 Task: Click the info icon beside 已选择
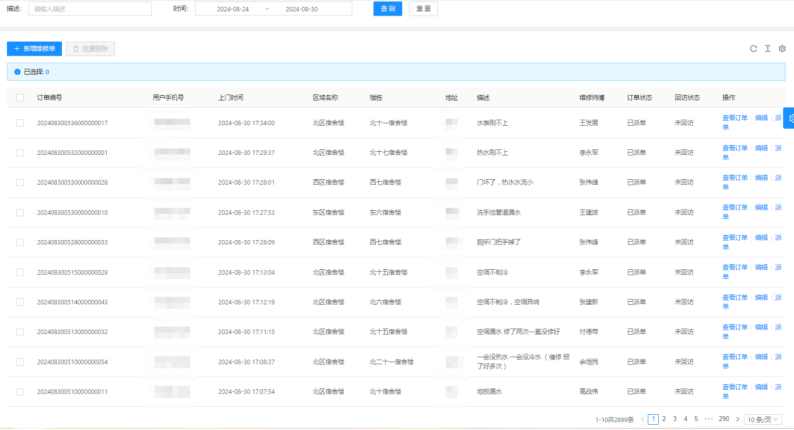17,72
